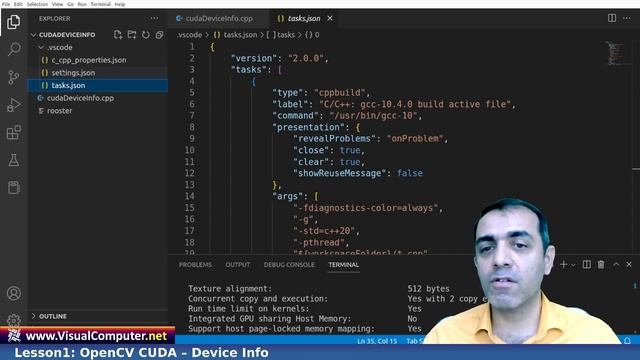Viewport: 640px width, 360px height.
Task: Open editor more actions ellipsis
Action: (x=627, y=18)
